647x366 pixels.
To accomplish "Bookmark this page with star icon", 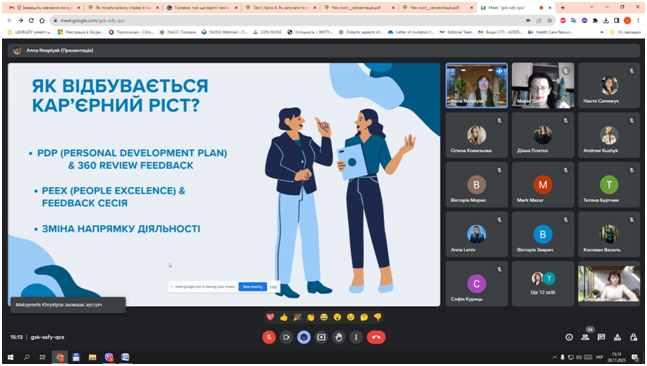I will [x=549, y=20].
